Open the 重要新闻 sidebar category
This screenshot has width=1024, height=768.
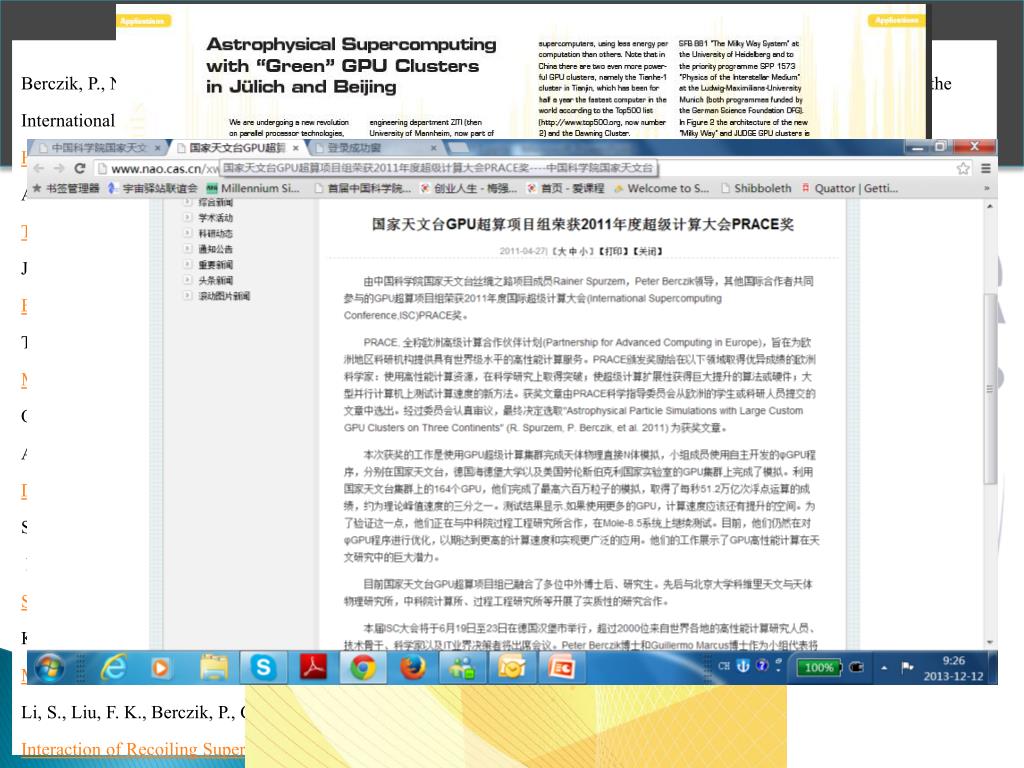(x=216, y=264)
